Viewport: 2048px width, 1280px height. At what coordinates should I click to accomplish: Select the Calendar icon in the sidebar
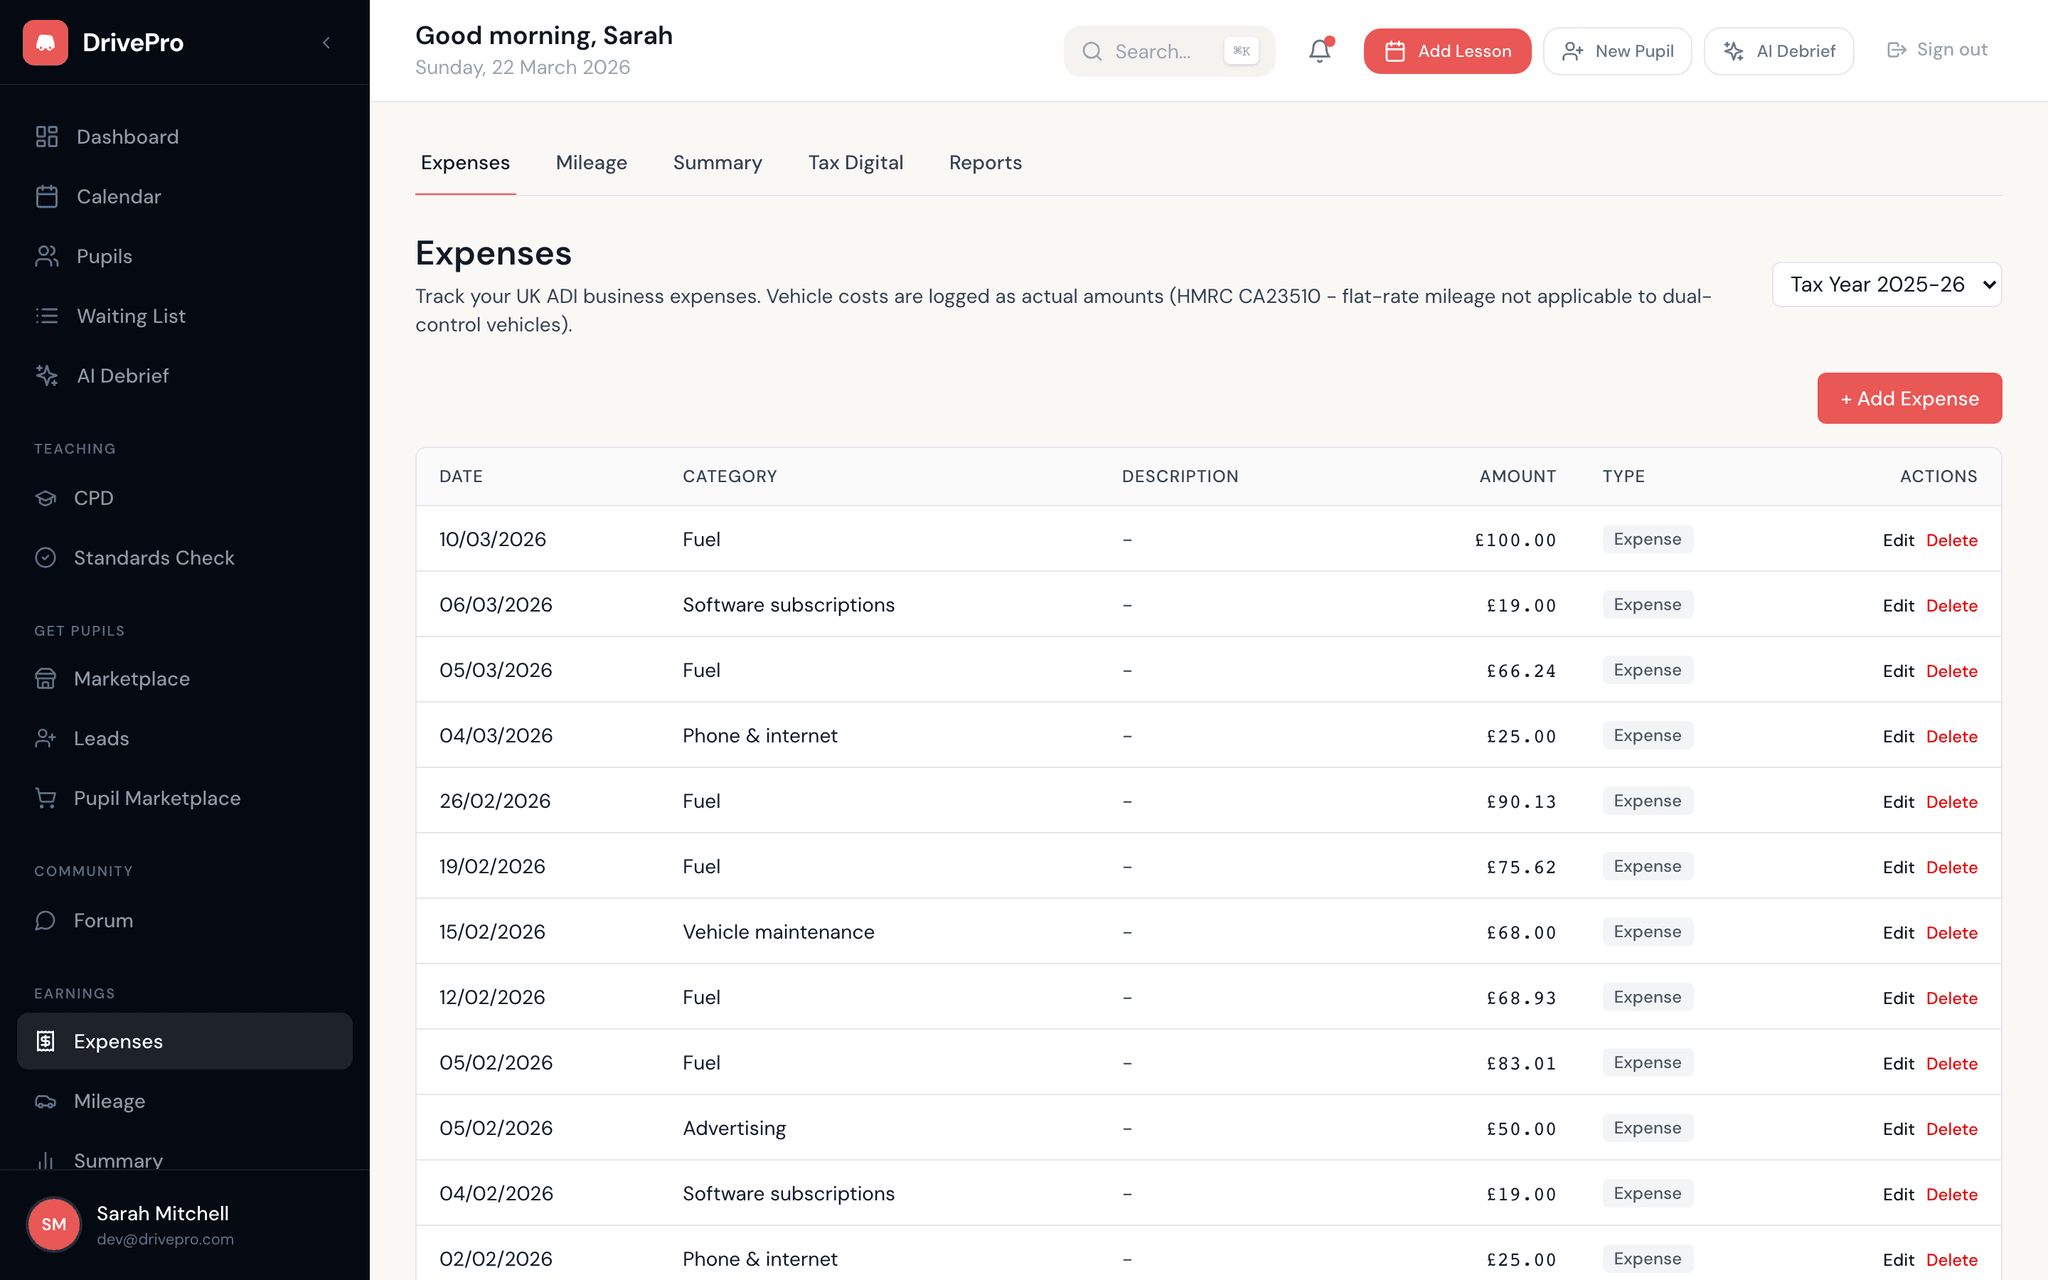point(46,196)
